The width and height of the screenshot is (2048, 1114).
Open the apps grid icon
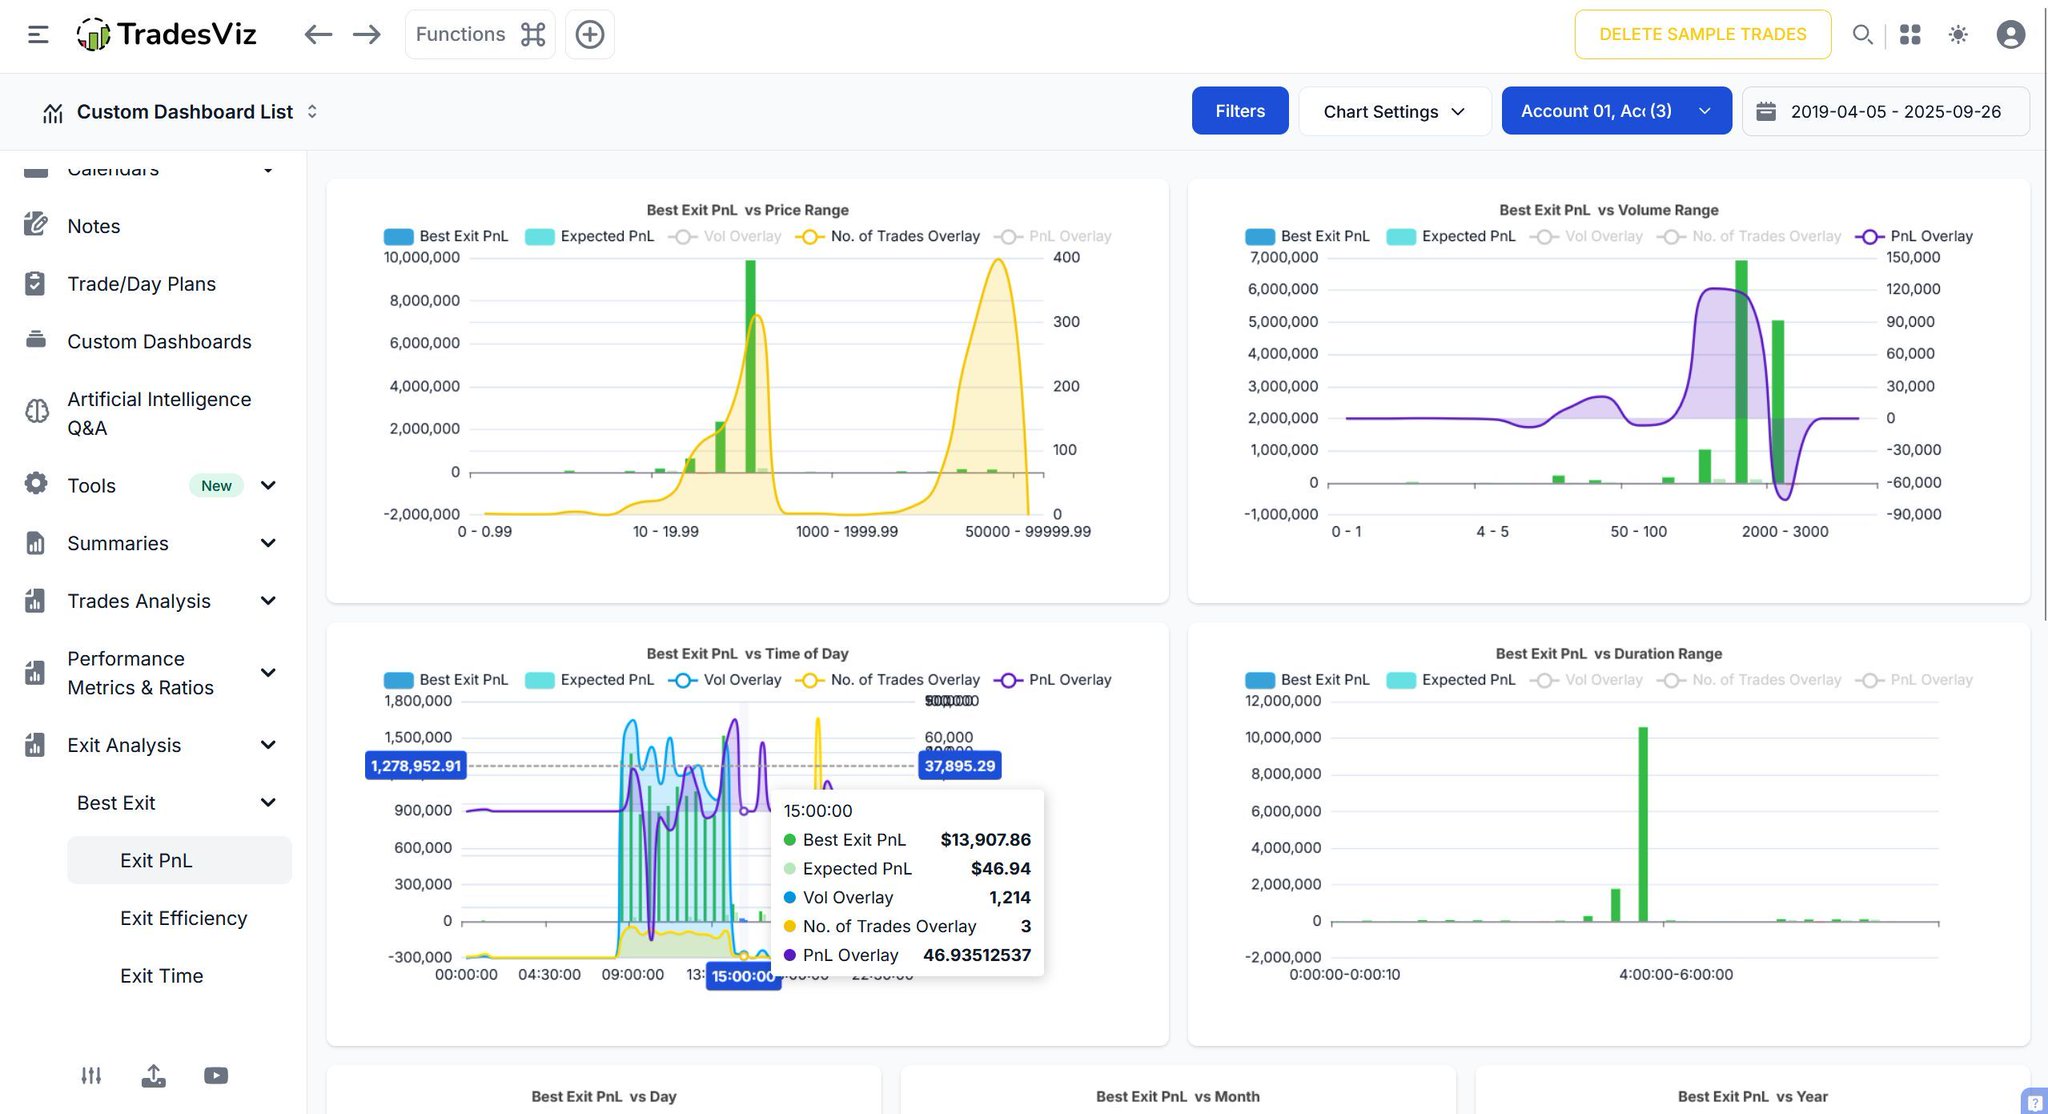[x=1910, y=35]
